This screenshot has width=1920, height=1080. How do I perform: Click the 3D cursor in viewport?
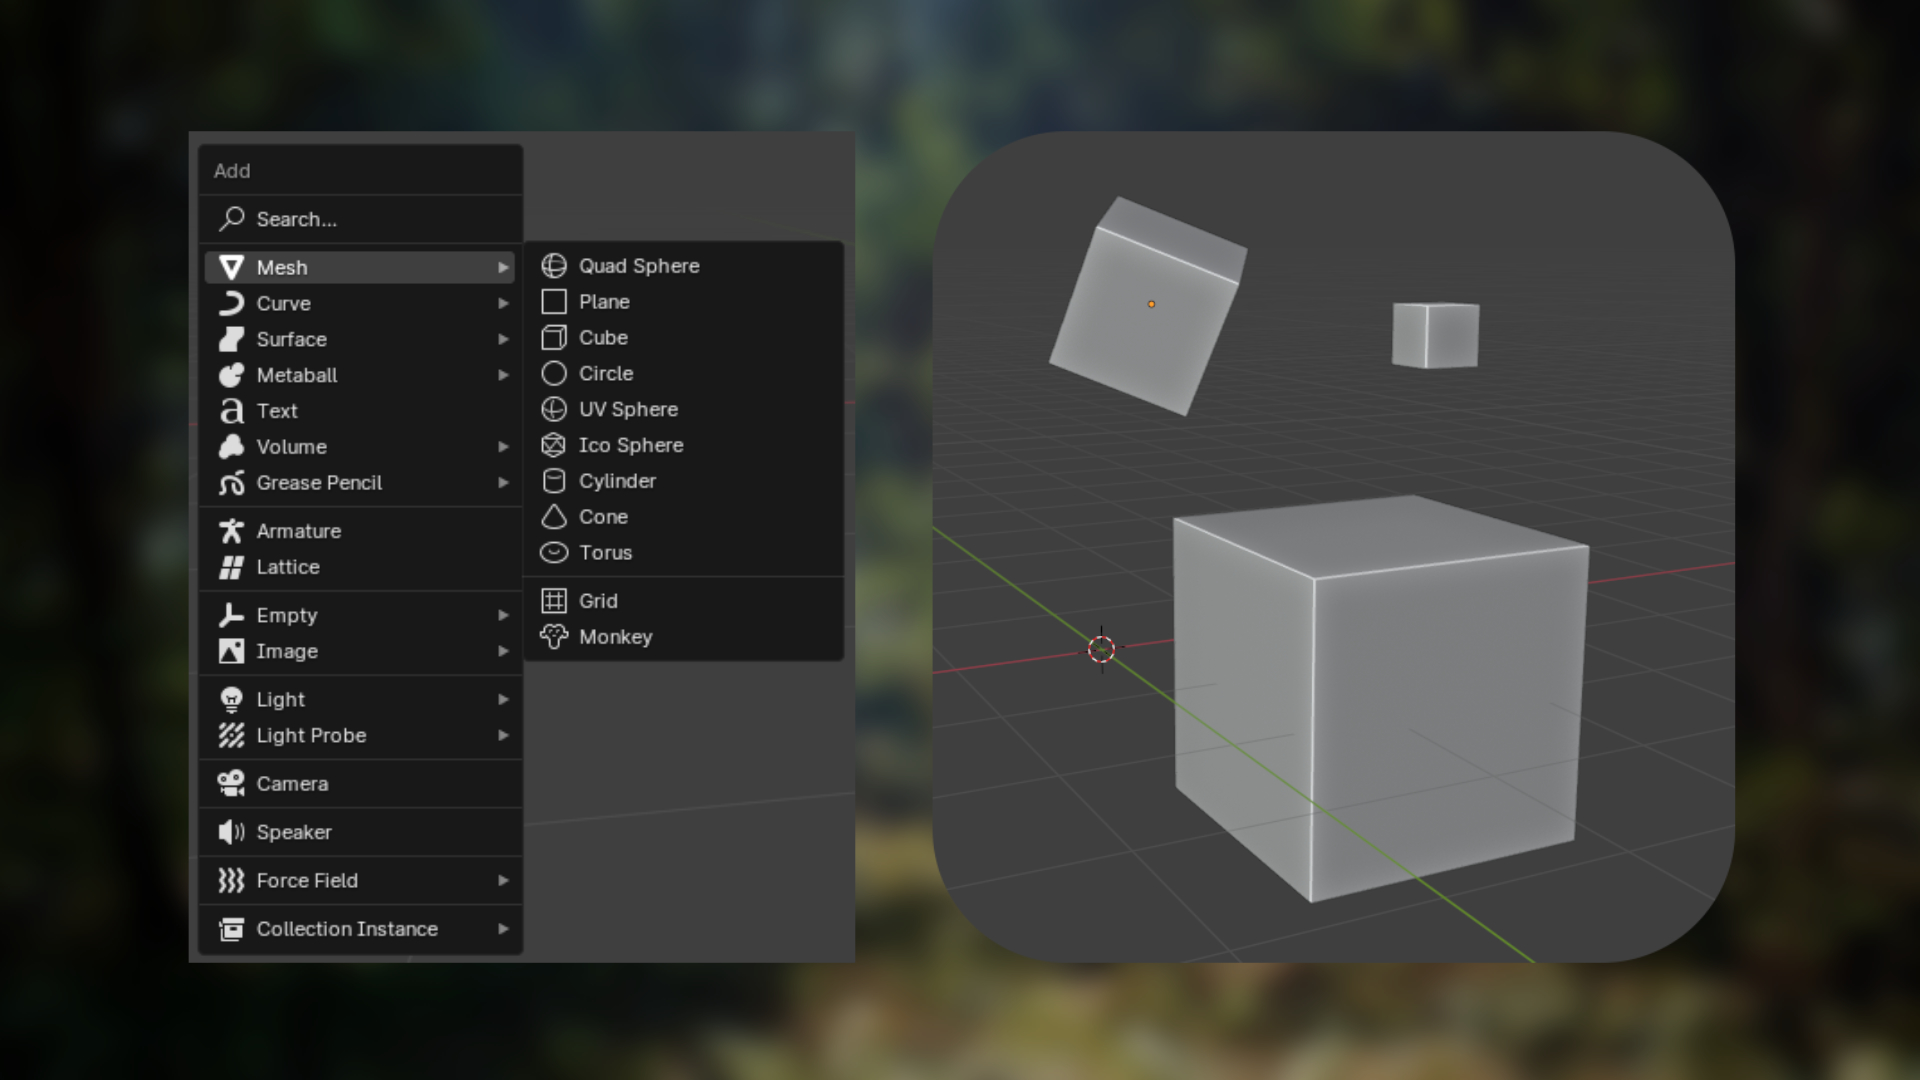(1101, 650)
